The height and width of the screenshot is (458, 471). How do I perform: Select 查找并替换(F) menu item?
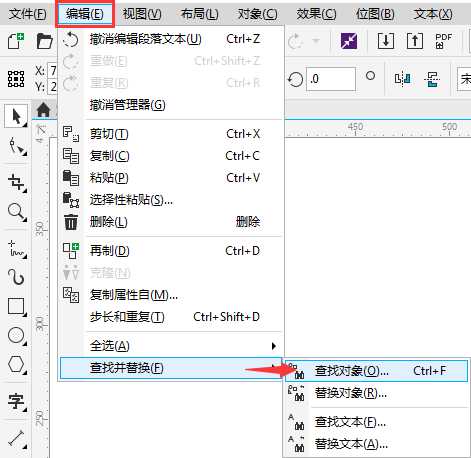[x=171, y=368]
